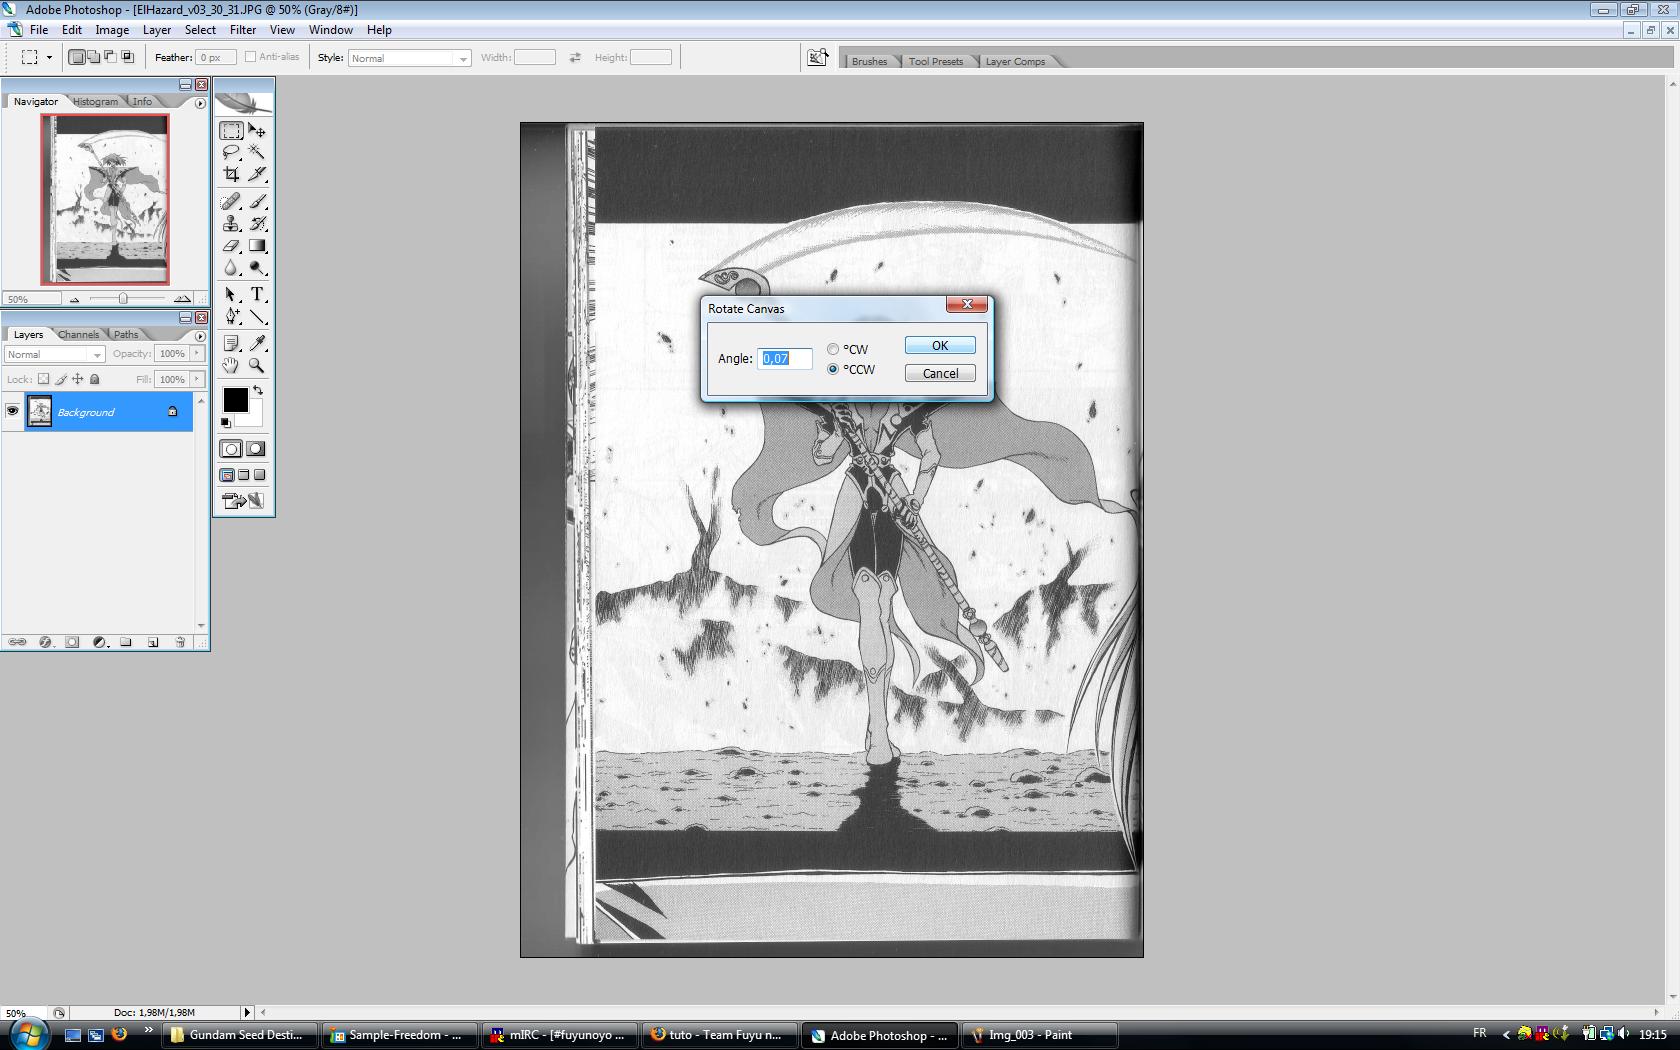The height and width of the screenshot is (1050, 1680).
Task: Select the Hand tool
Action: click(231, 366)
